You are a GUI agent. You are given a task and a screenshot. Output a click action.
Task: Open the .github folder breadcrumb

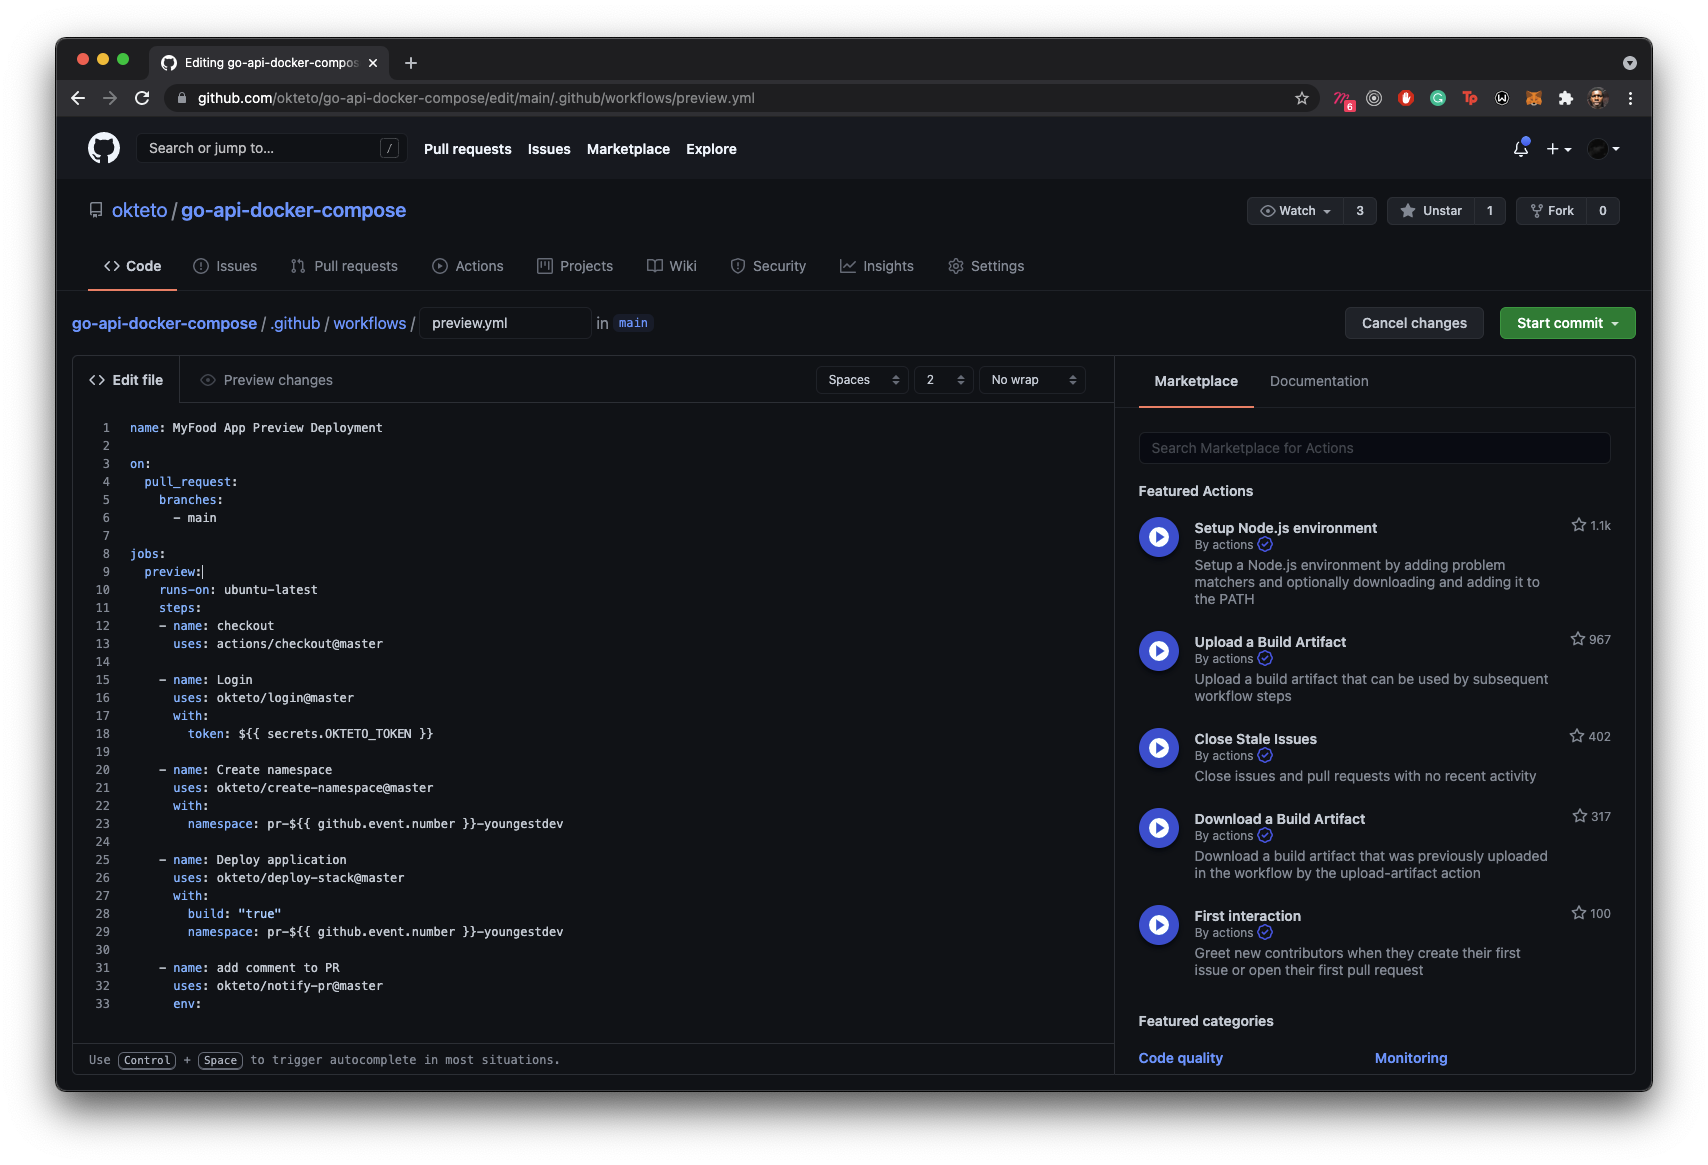click(x=295, y=323)
